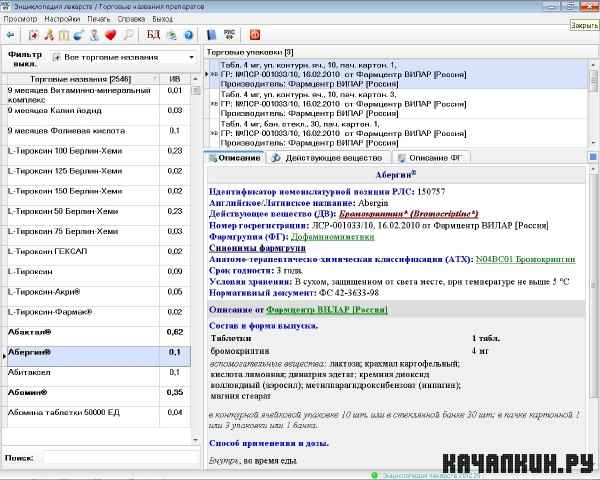Click the doctor figure toolbar icon
The width and height of the screenshot is (600, 480).
pyautogui.click(x=94, y=35)
